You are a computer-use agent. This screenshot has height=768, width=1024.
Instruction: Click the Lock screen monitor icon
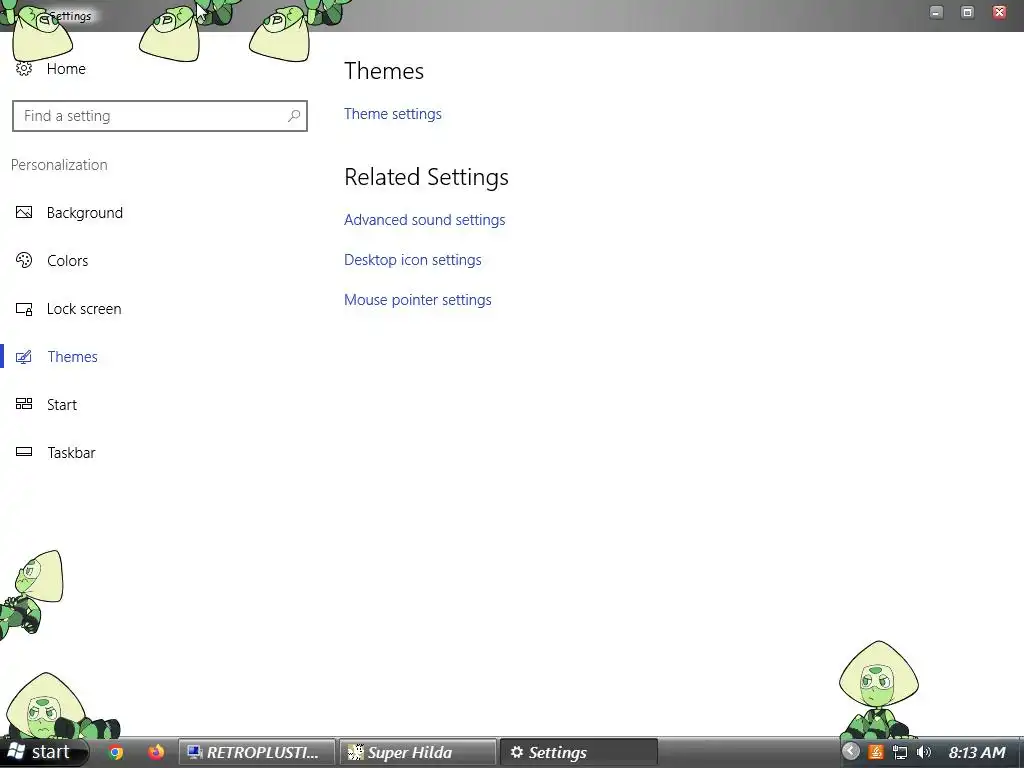(24, 309)
